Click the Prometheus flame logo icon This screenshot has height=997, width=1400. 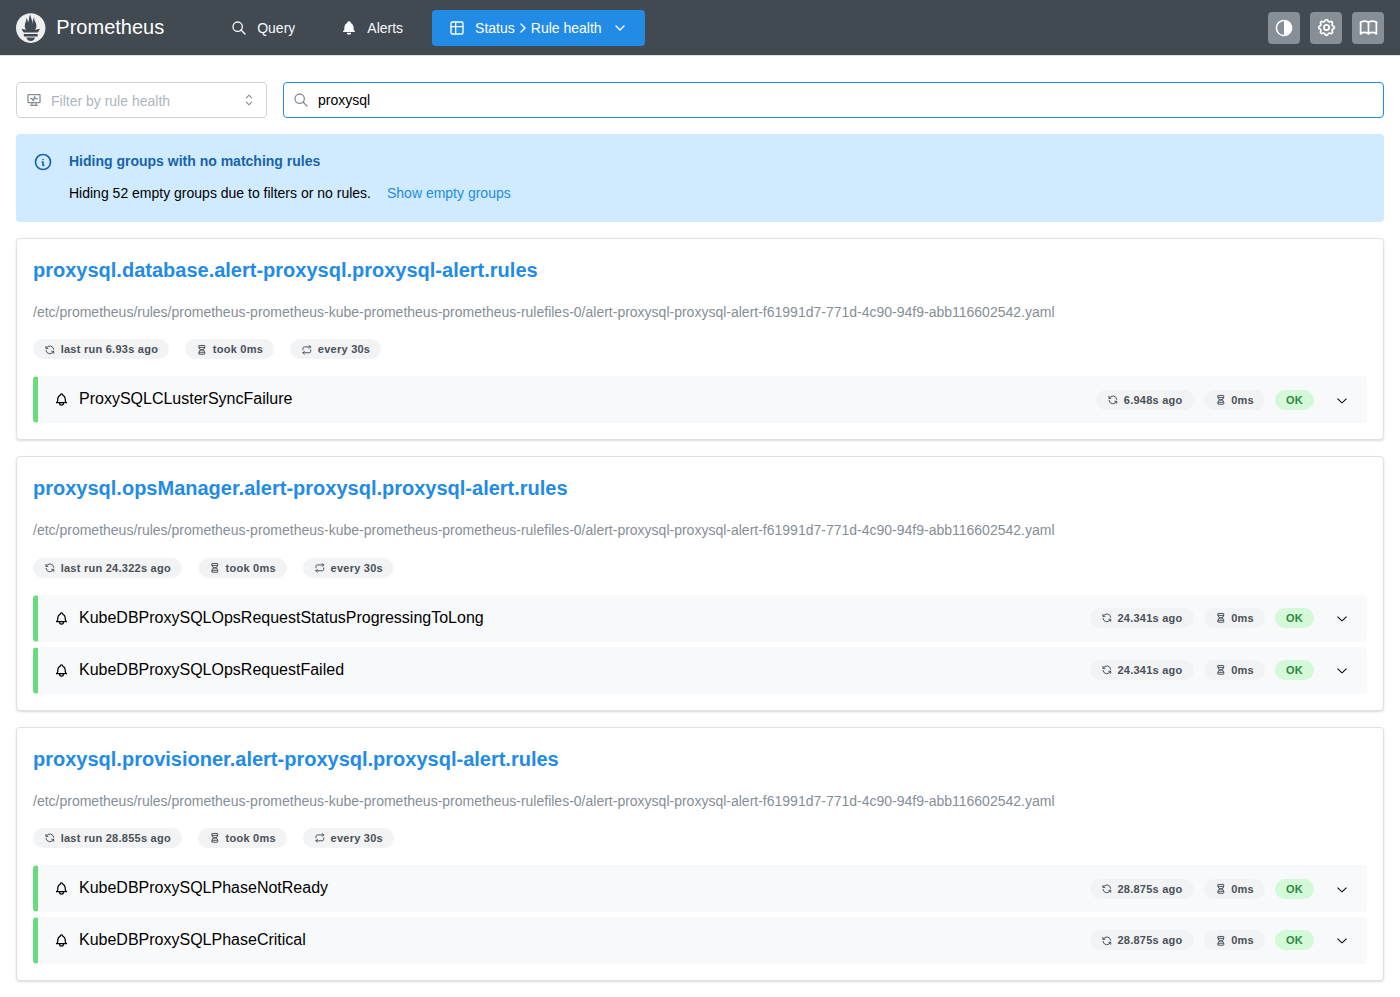point(31,28)
